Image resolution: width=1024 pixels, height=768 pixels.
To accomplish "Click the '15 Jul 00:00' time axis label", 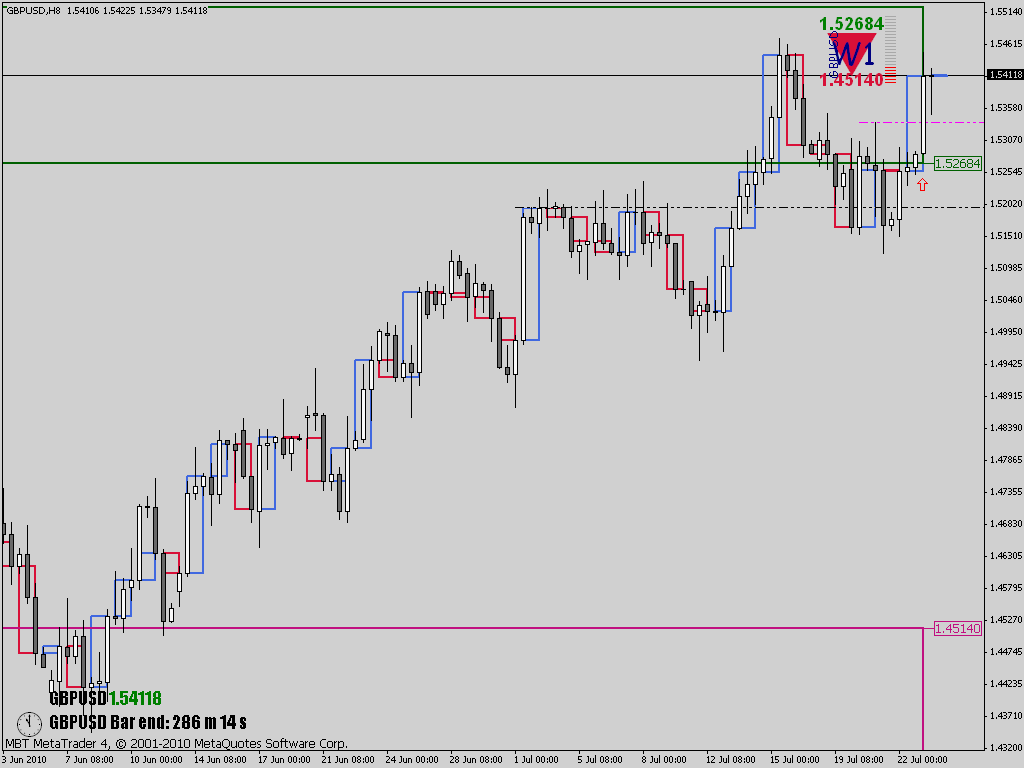I will pos(795,760).
